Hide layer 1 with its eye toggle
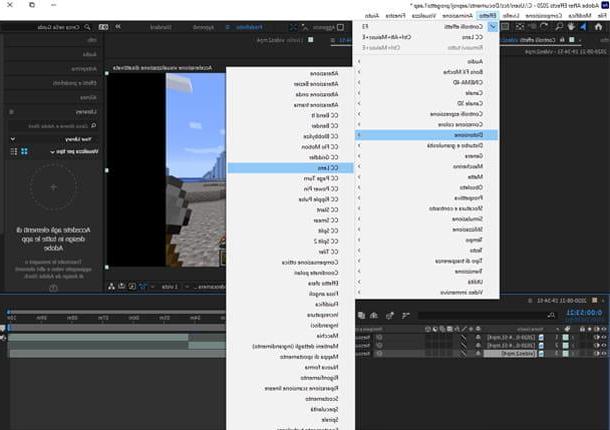This screenshot has width=610, height=430. pyautogui.click(x=604, y=337)
